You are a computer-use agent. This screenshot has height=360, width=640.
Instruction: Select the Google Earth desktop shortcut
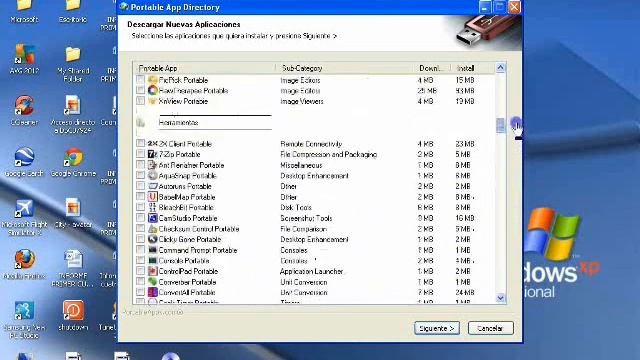pos(24,162)
